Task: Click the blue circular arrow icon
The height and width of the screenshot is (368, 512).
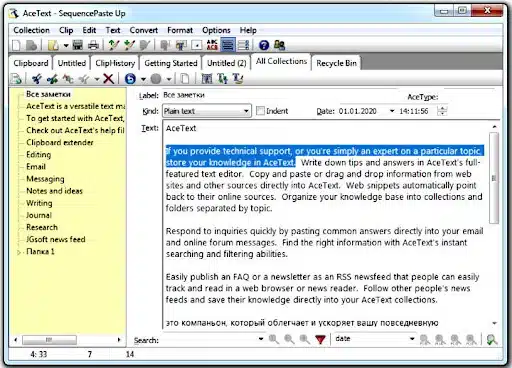Action: (130, 79)
